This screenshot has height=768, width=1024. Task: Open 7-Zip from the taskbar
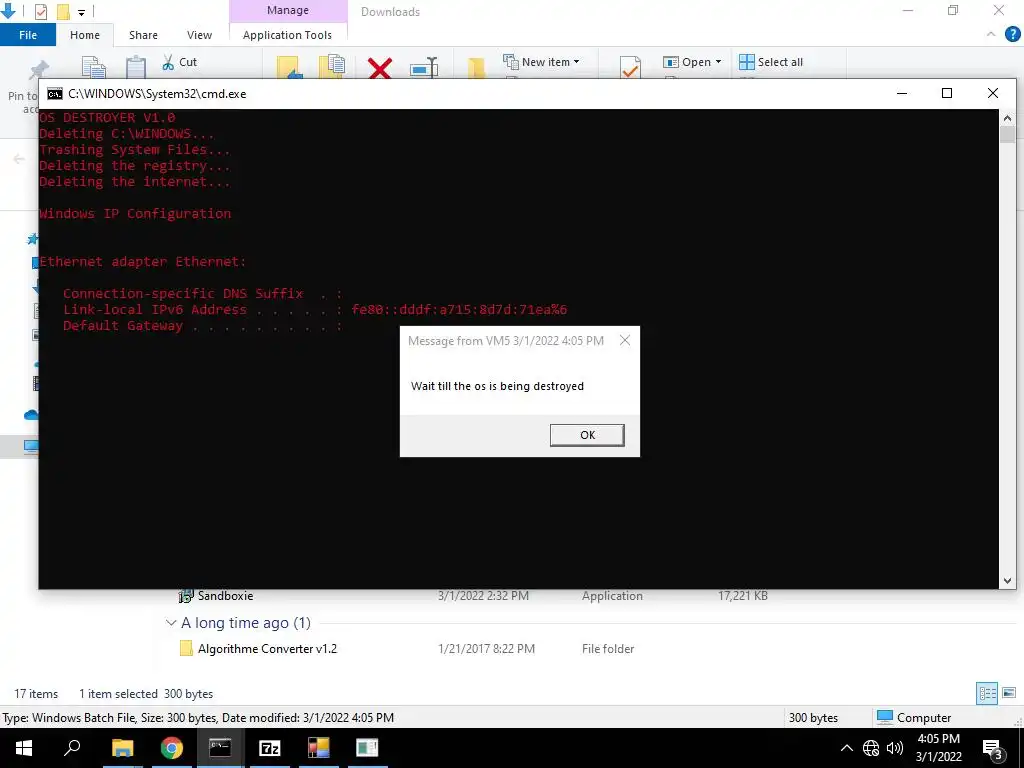pyautogui.click(x=270, y=748)
